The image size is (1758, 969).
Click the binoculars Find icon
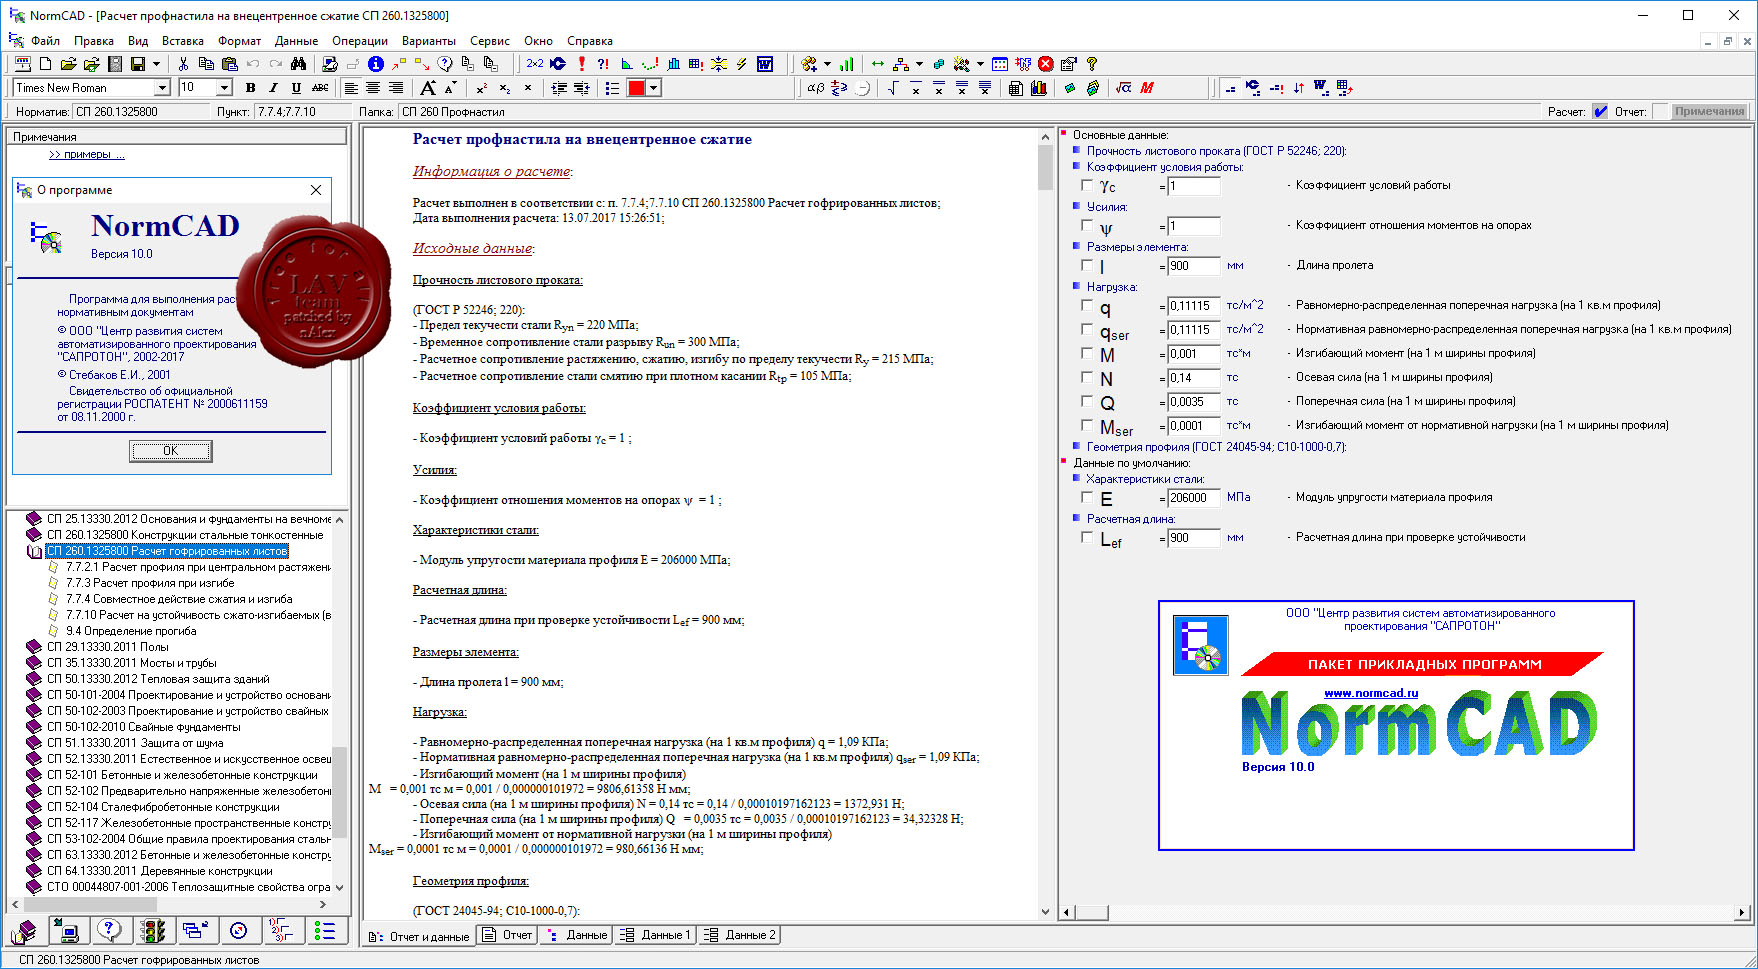click(298, 64)
